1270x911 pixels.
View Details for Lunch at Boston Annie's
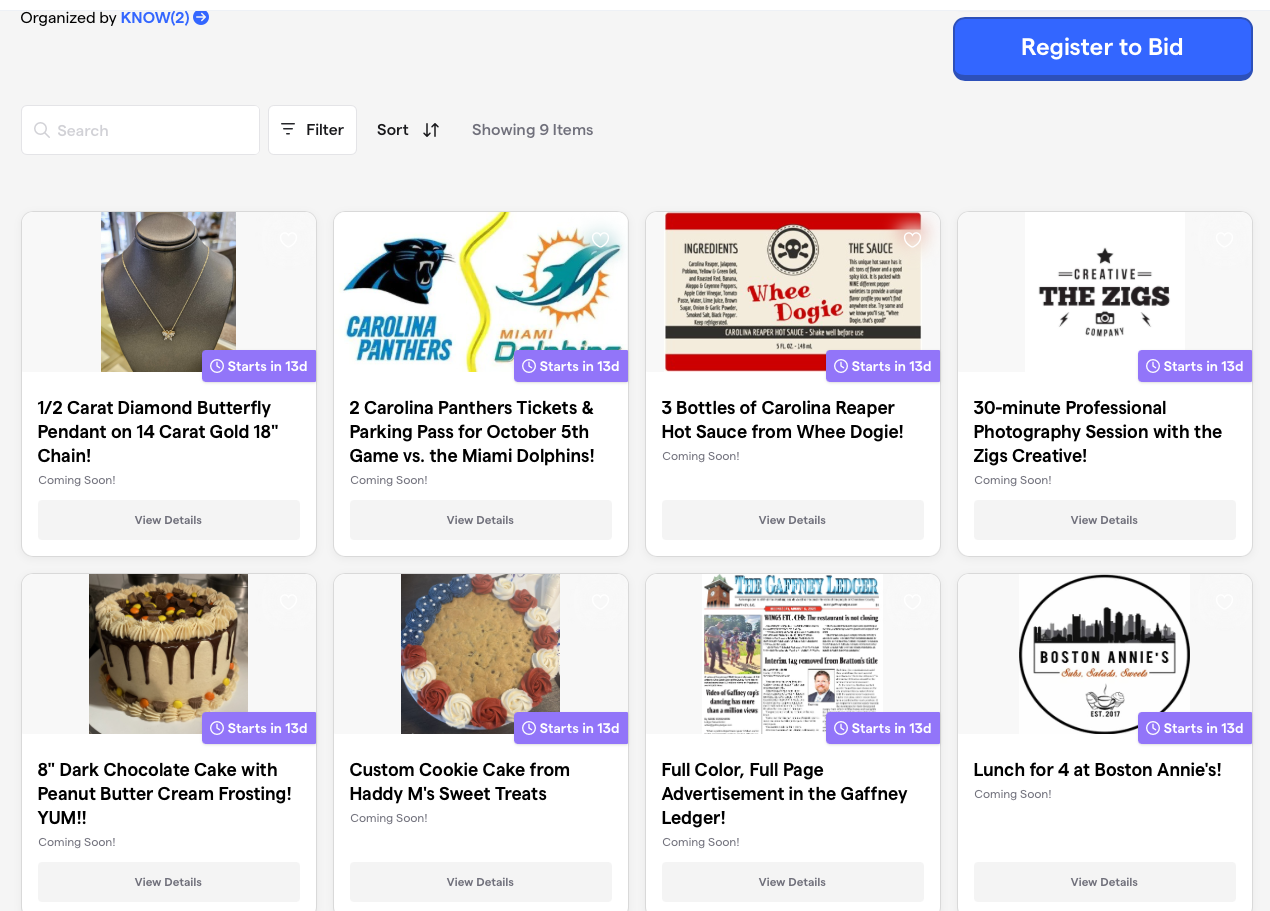pos(1104,882)
